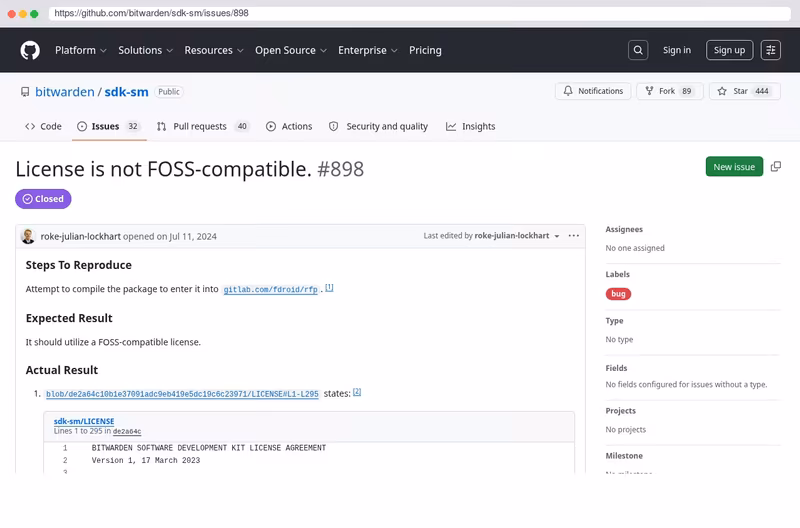Click the Pull requests tab icon
Image resolution: width=800 pixels, height=528 pixels.
coord(161,127)
